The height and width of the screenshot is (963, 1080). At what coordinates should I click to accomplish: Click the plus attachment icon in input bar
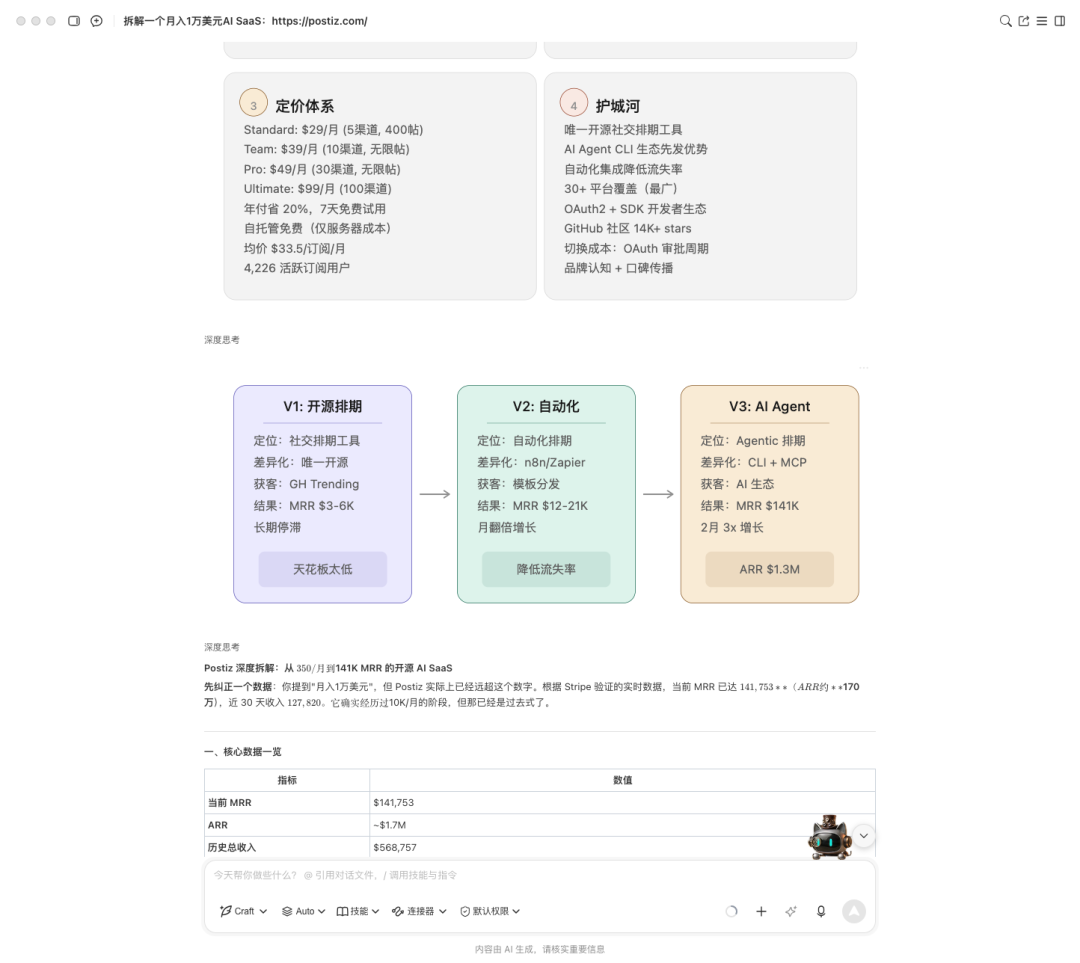pyautogui.click(x=761, y=911)
